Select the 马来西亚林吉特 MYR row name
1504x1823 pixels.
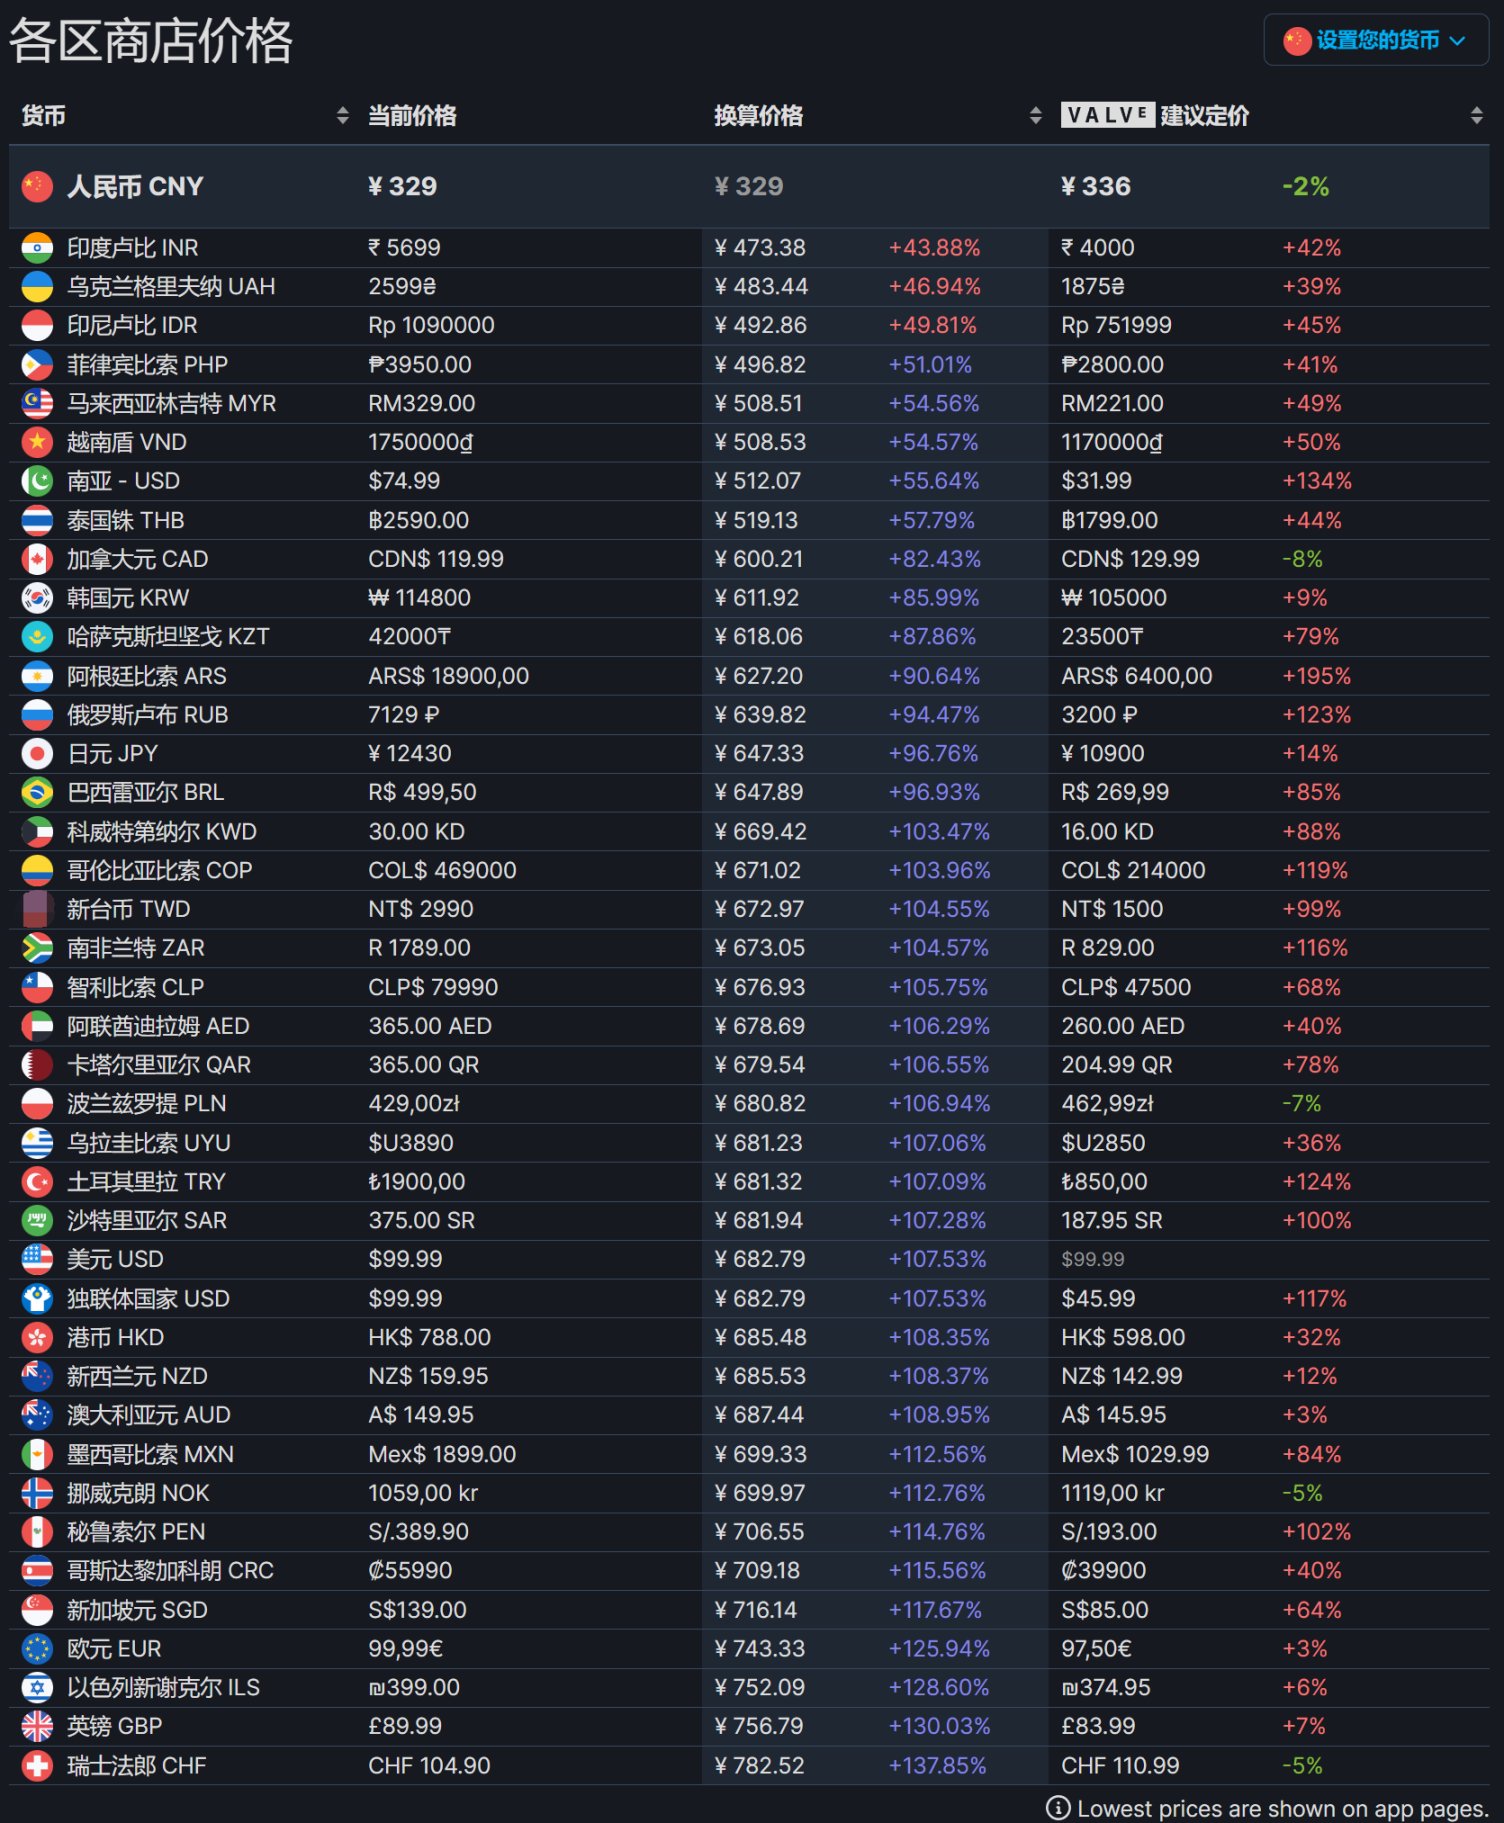point(171,404)
